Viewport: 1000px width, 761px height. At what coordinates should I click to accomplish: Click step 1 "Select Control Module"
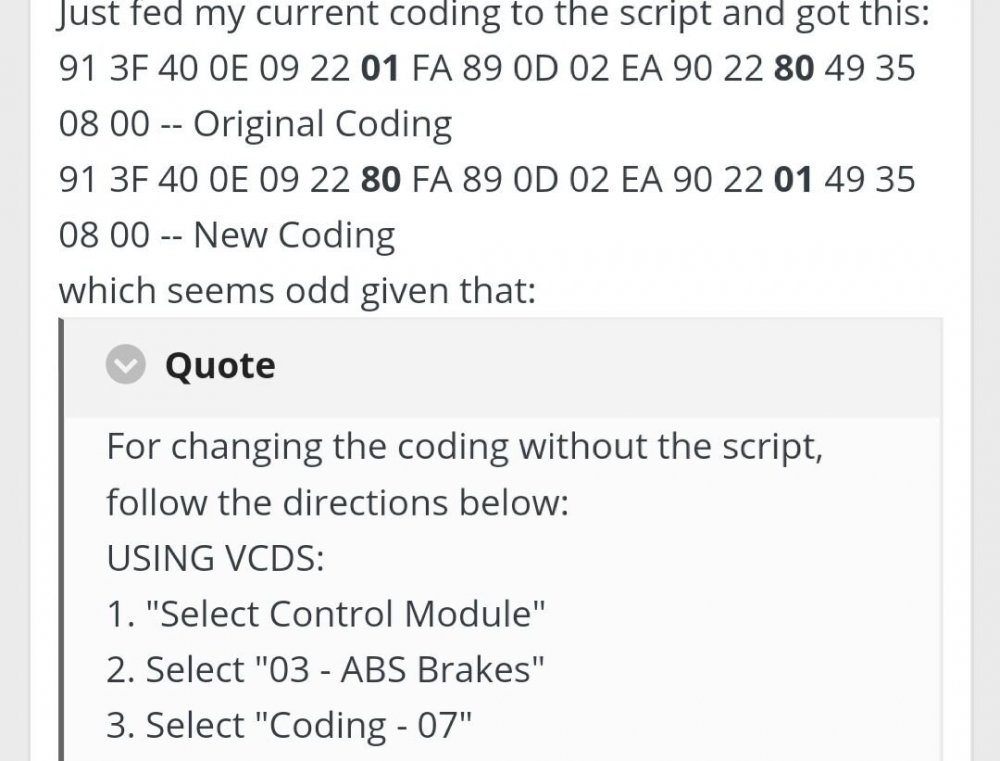(326, 613)
